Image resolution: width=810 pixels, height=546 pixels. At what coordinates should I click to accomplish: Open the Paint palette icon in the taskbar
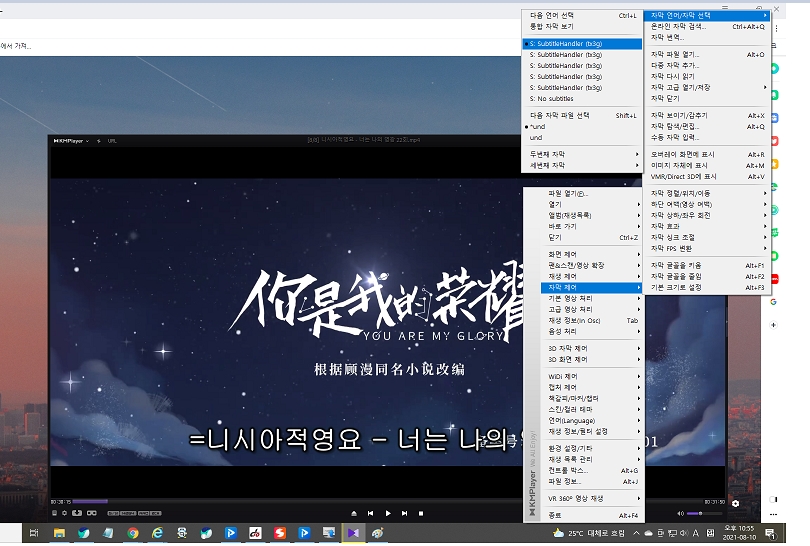[378, 533]
